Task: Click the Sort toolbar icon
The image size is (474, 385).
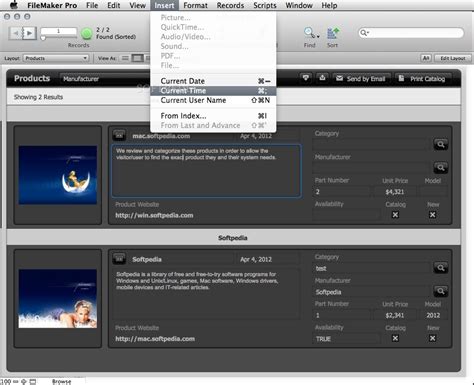Action: pos(333,33)
